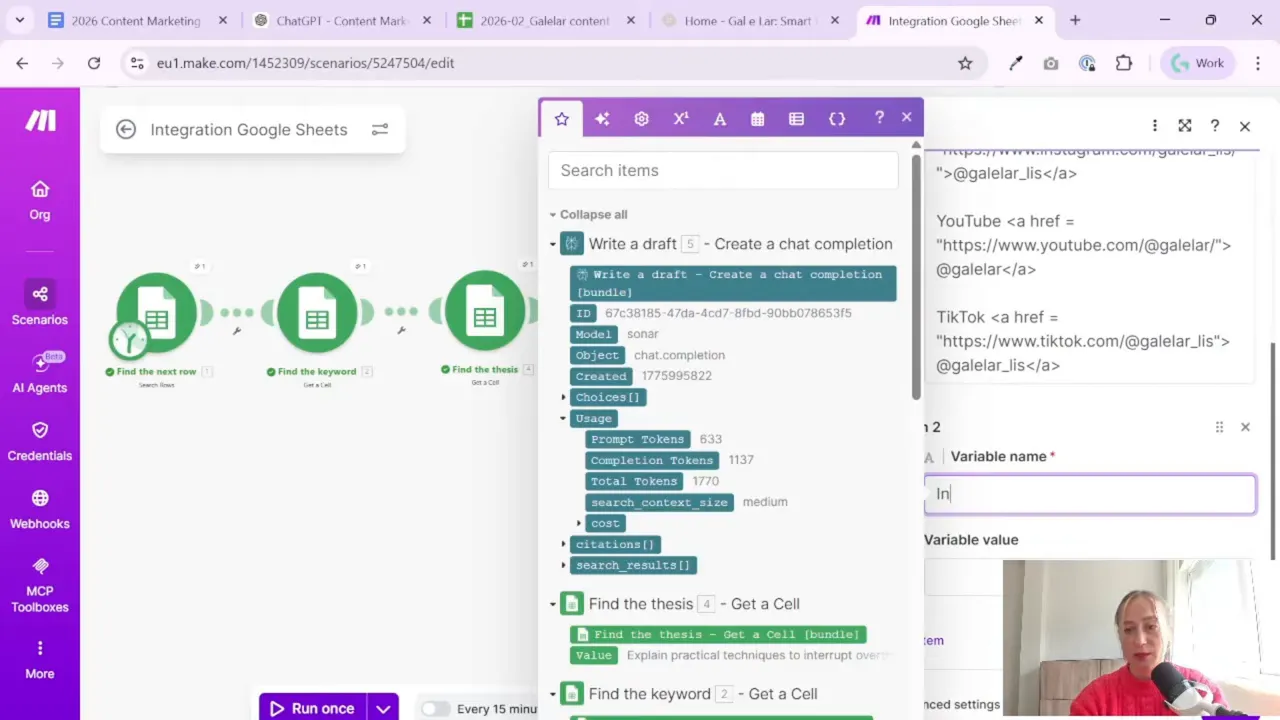Insert the Completion Tokens pill

point(652,460)
